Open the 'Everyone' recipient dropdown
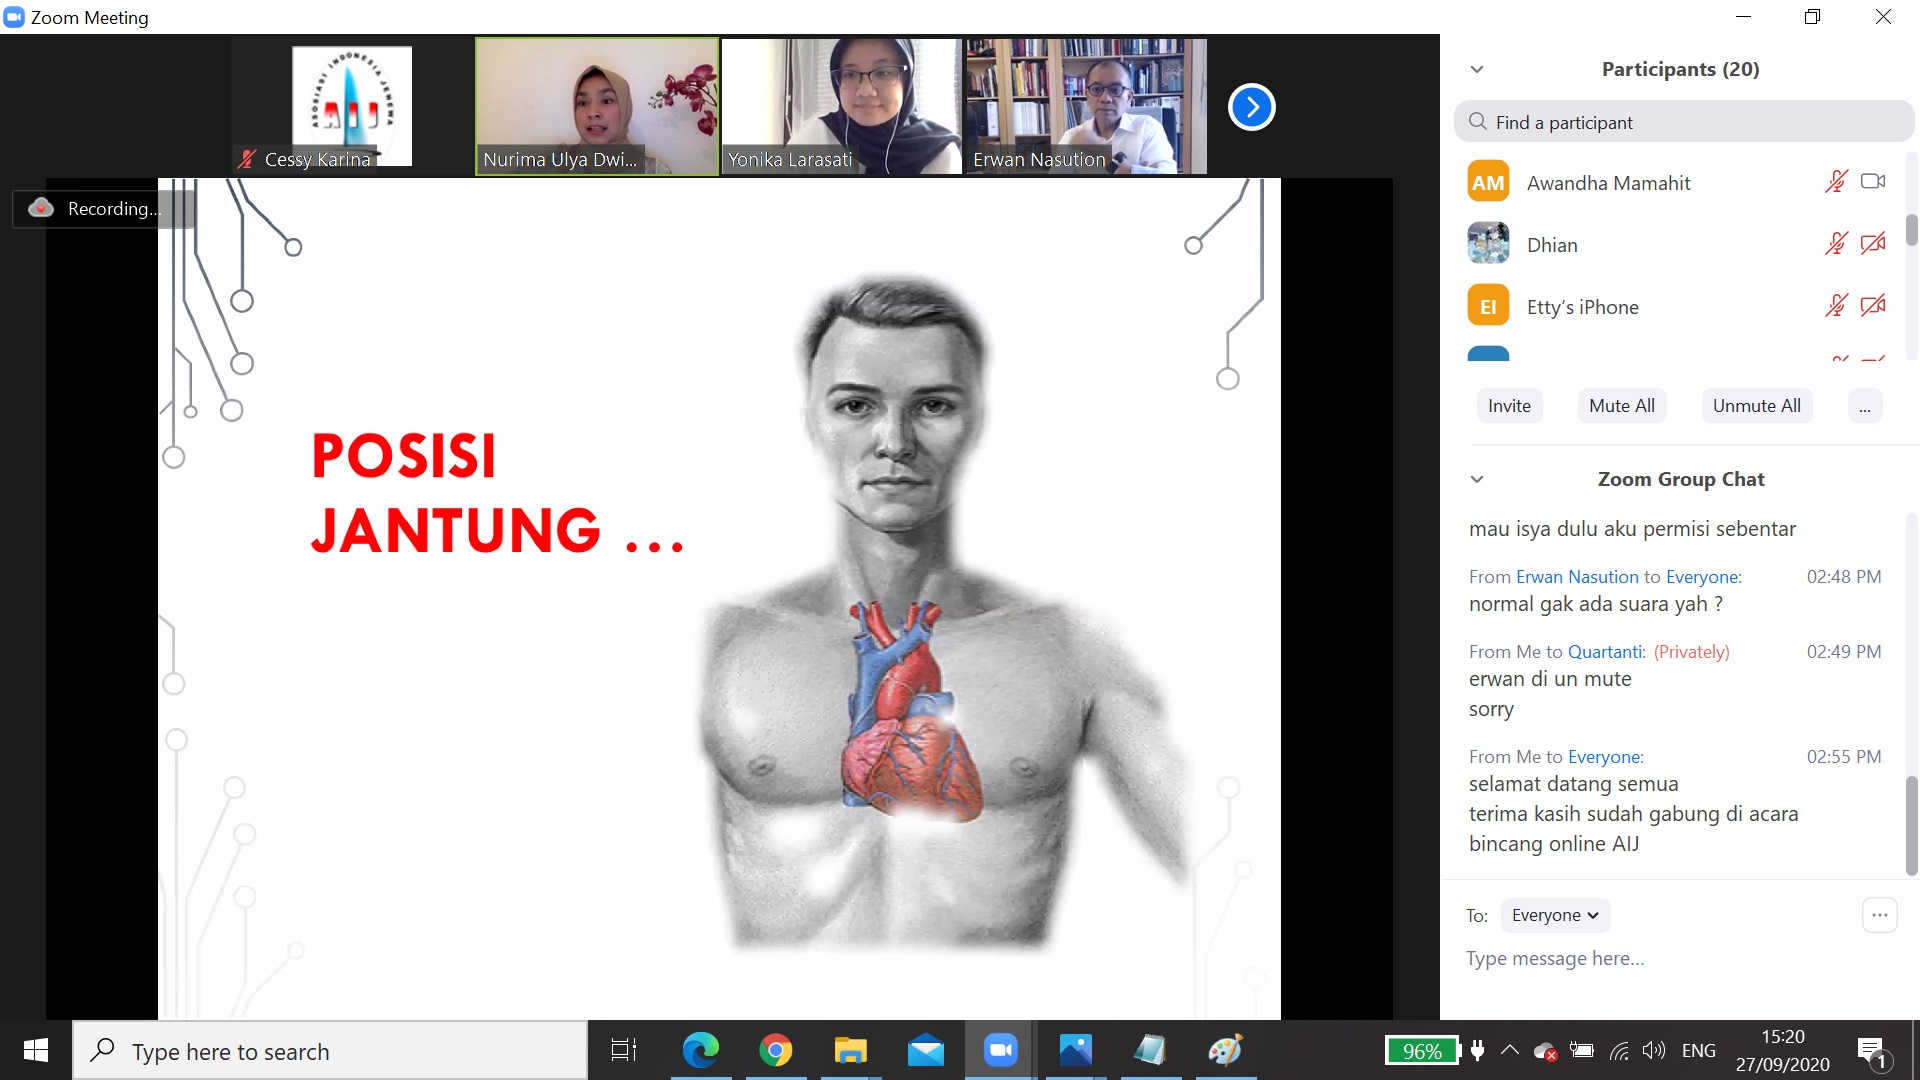The image size is (1920, 1080). (1555, 915)
